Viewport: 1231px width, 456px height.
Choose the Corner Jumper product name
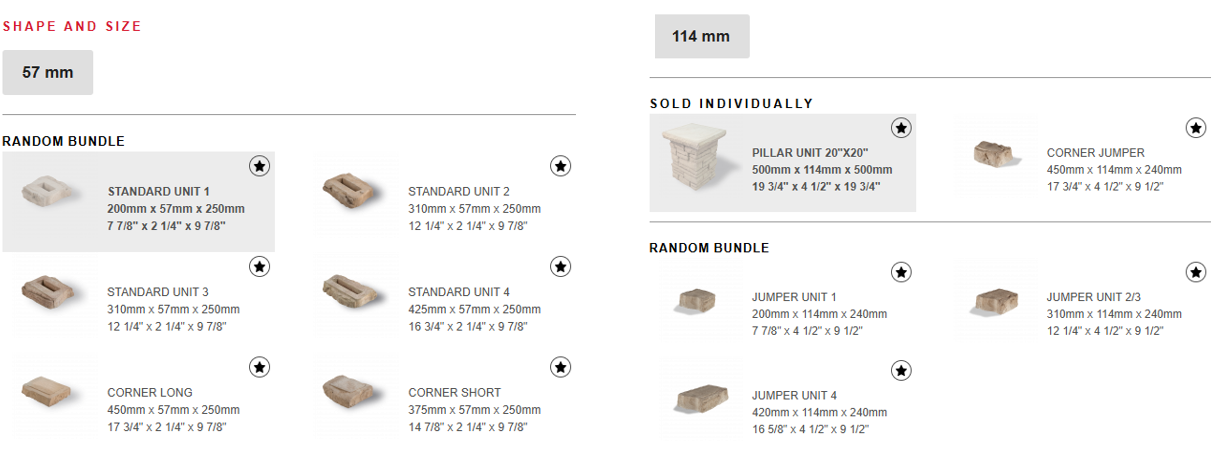[x=1096, y=153]
